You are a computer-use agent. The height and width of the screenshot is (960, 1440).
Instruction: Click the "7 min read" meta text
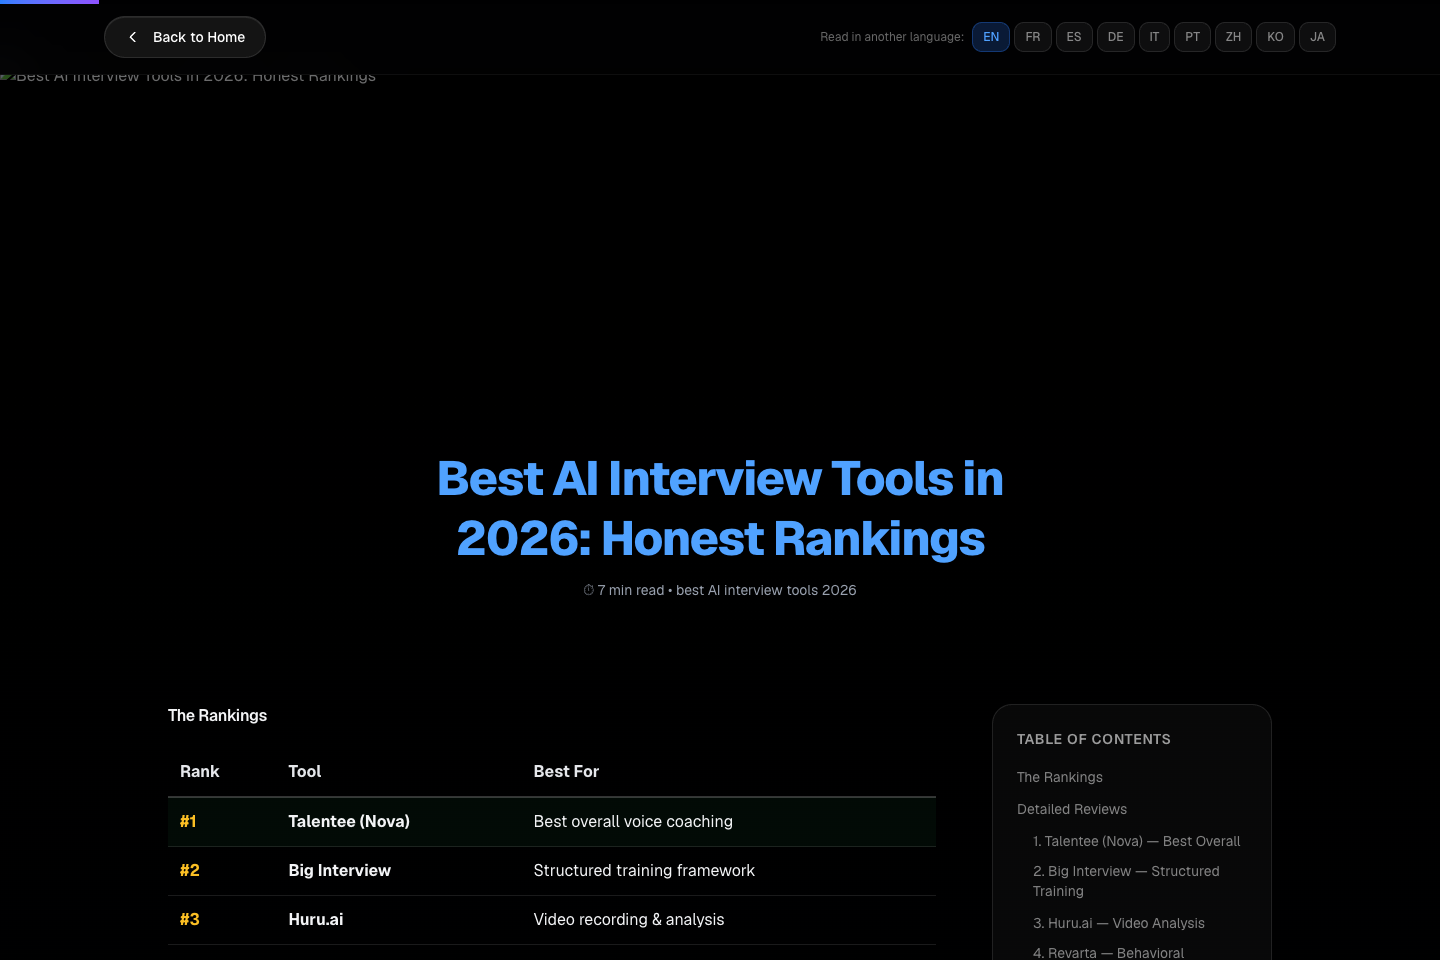click(x=631, y=590)
